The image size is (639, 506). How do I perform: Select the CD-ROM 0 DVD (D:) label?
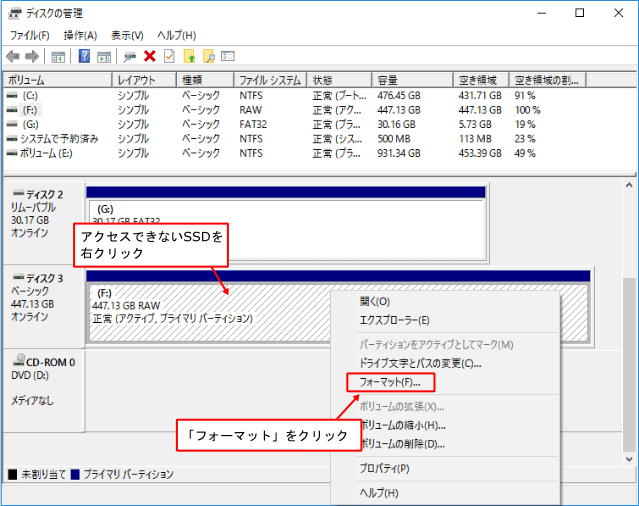(44, 390)
